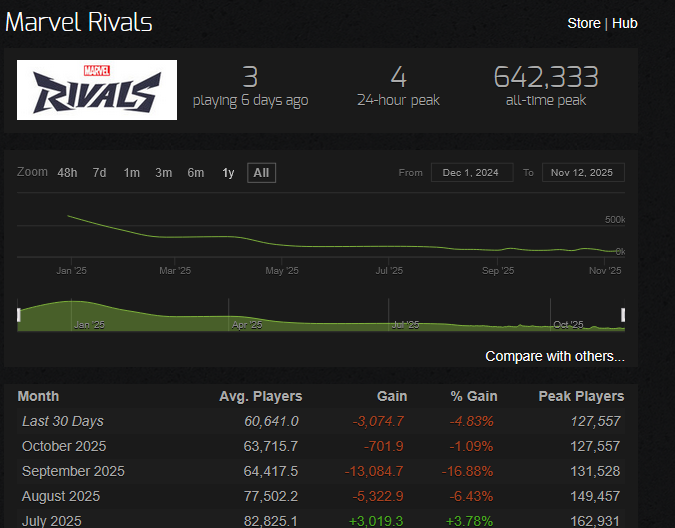The width and height of the screenshot is (675, 528).
Task: Click the July 2025 row label
Action: [52, 521]
